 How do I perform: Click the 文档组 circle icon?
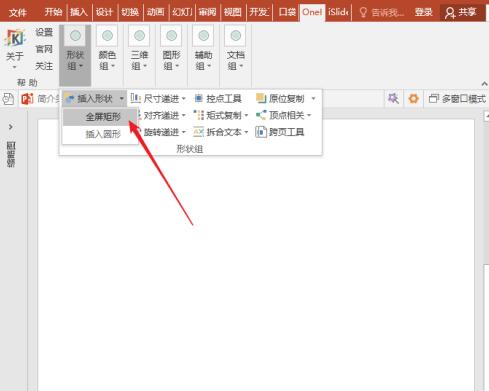click(x=236, y=35)
